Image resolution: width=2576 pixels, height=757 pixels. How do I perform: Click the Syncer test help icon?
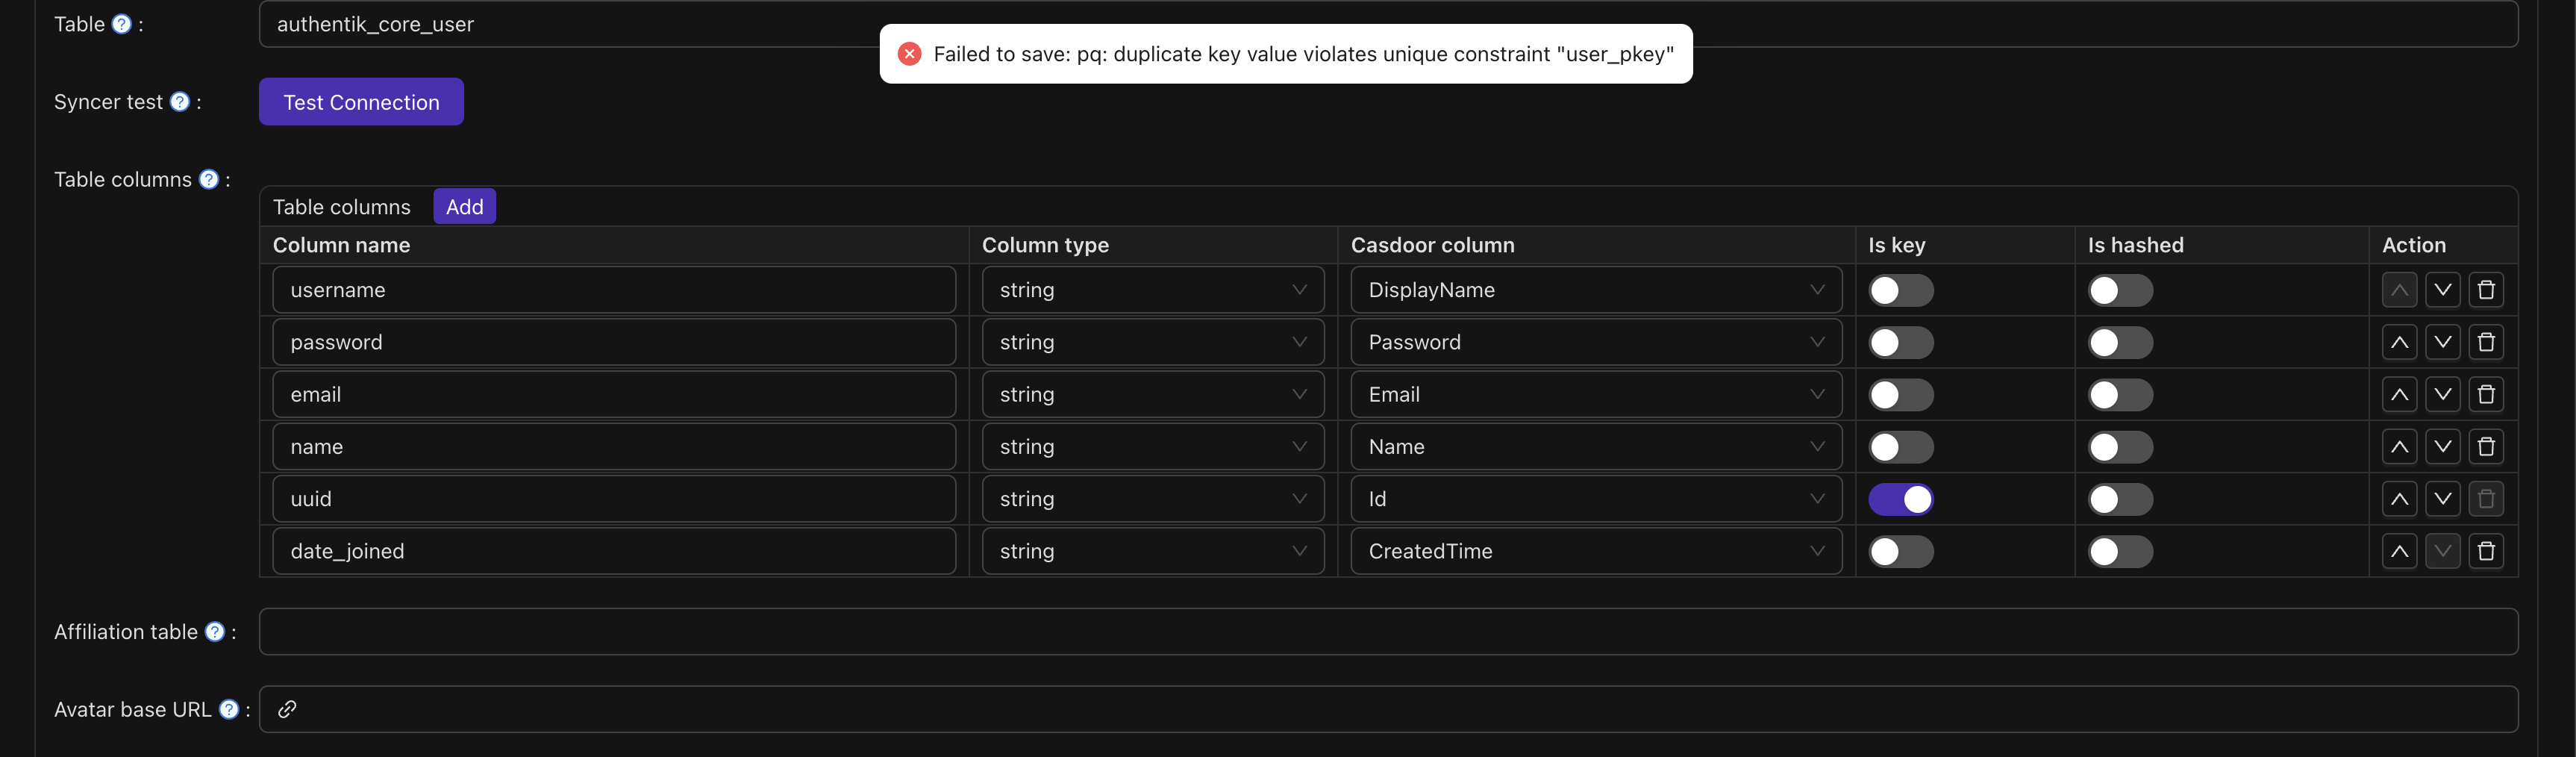pyautogui.click(x=180, y=102)
